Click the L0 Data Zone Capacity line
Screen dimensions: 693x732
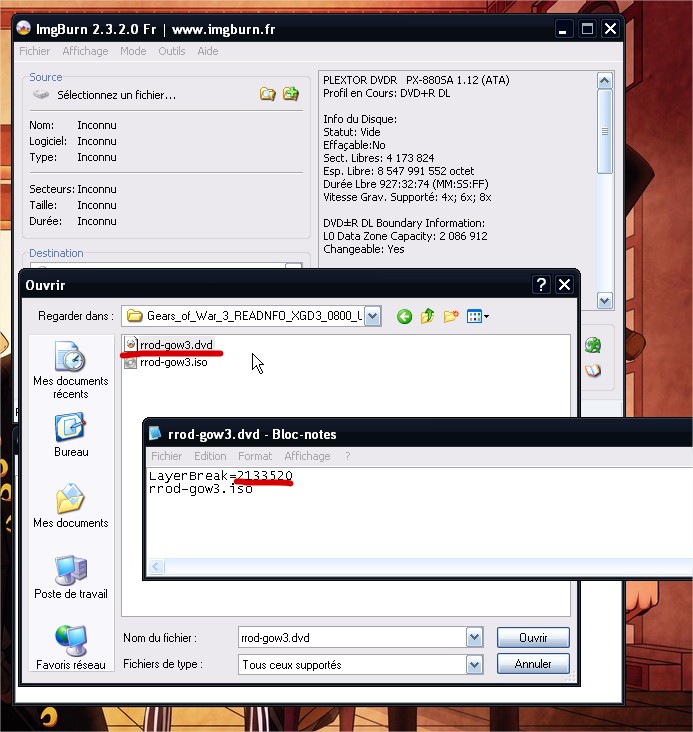coord(405,236)
